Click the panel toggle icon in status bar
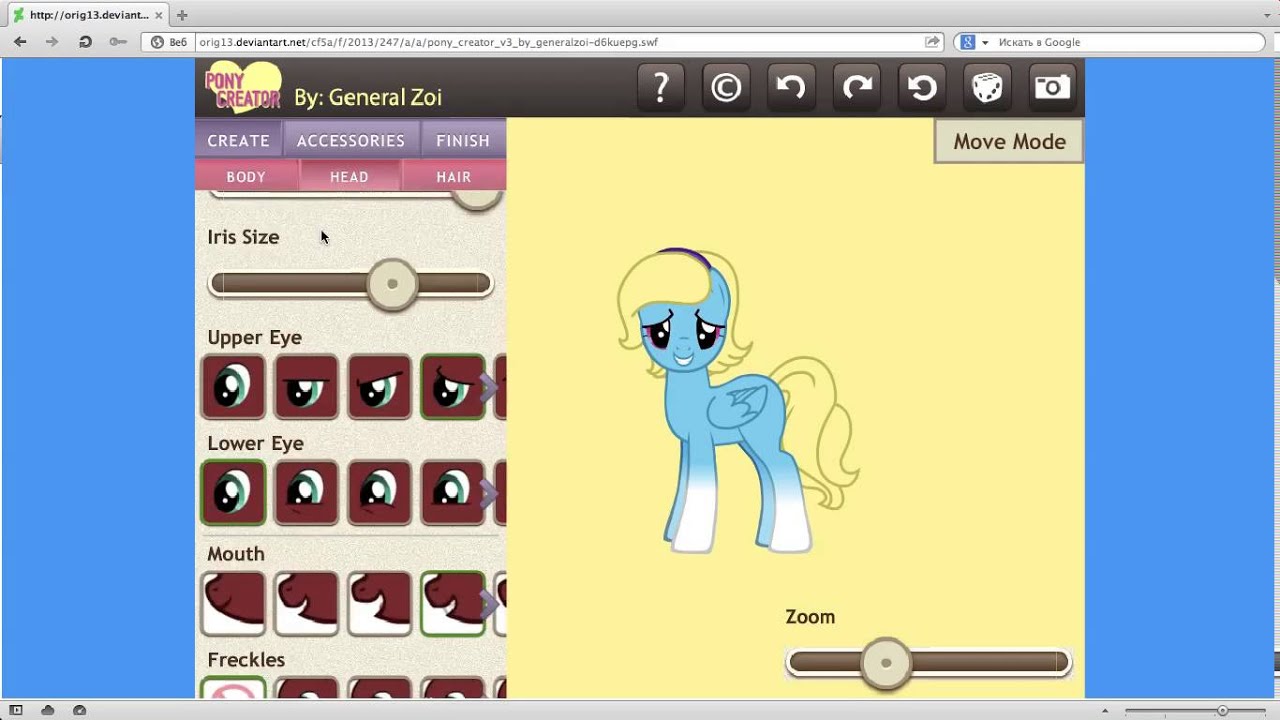This screenshot has height=720, width=1280. pos(16,710)
